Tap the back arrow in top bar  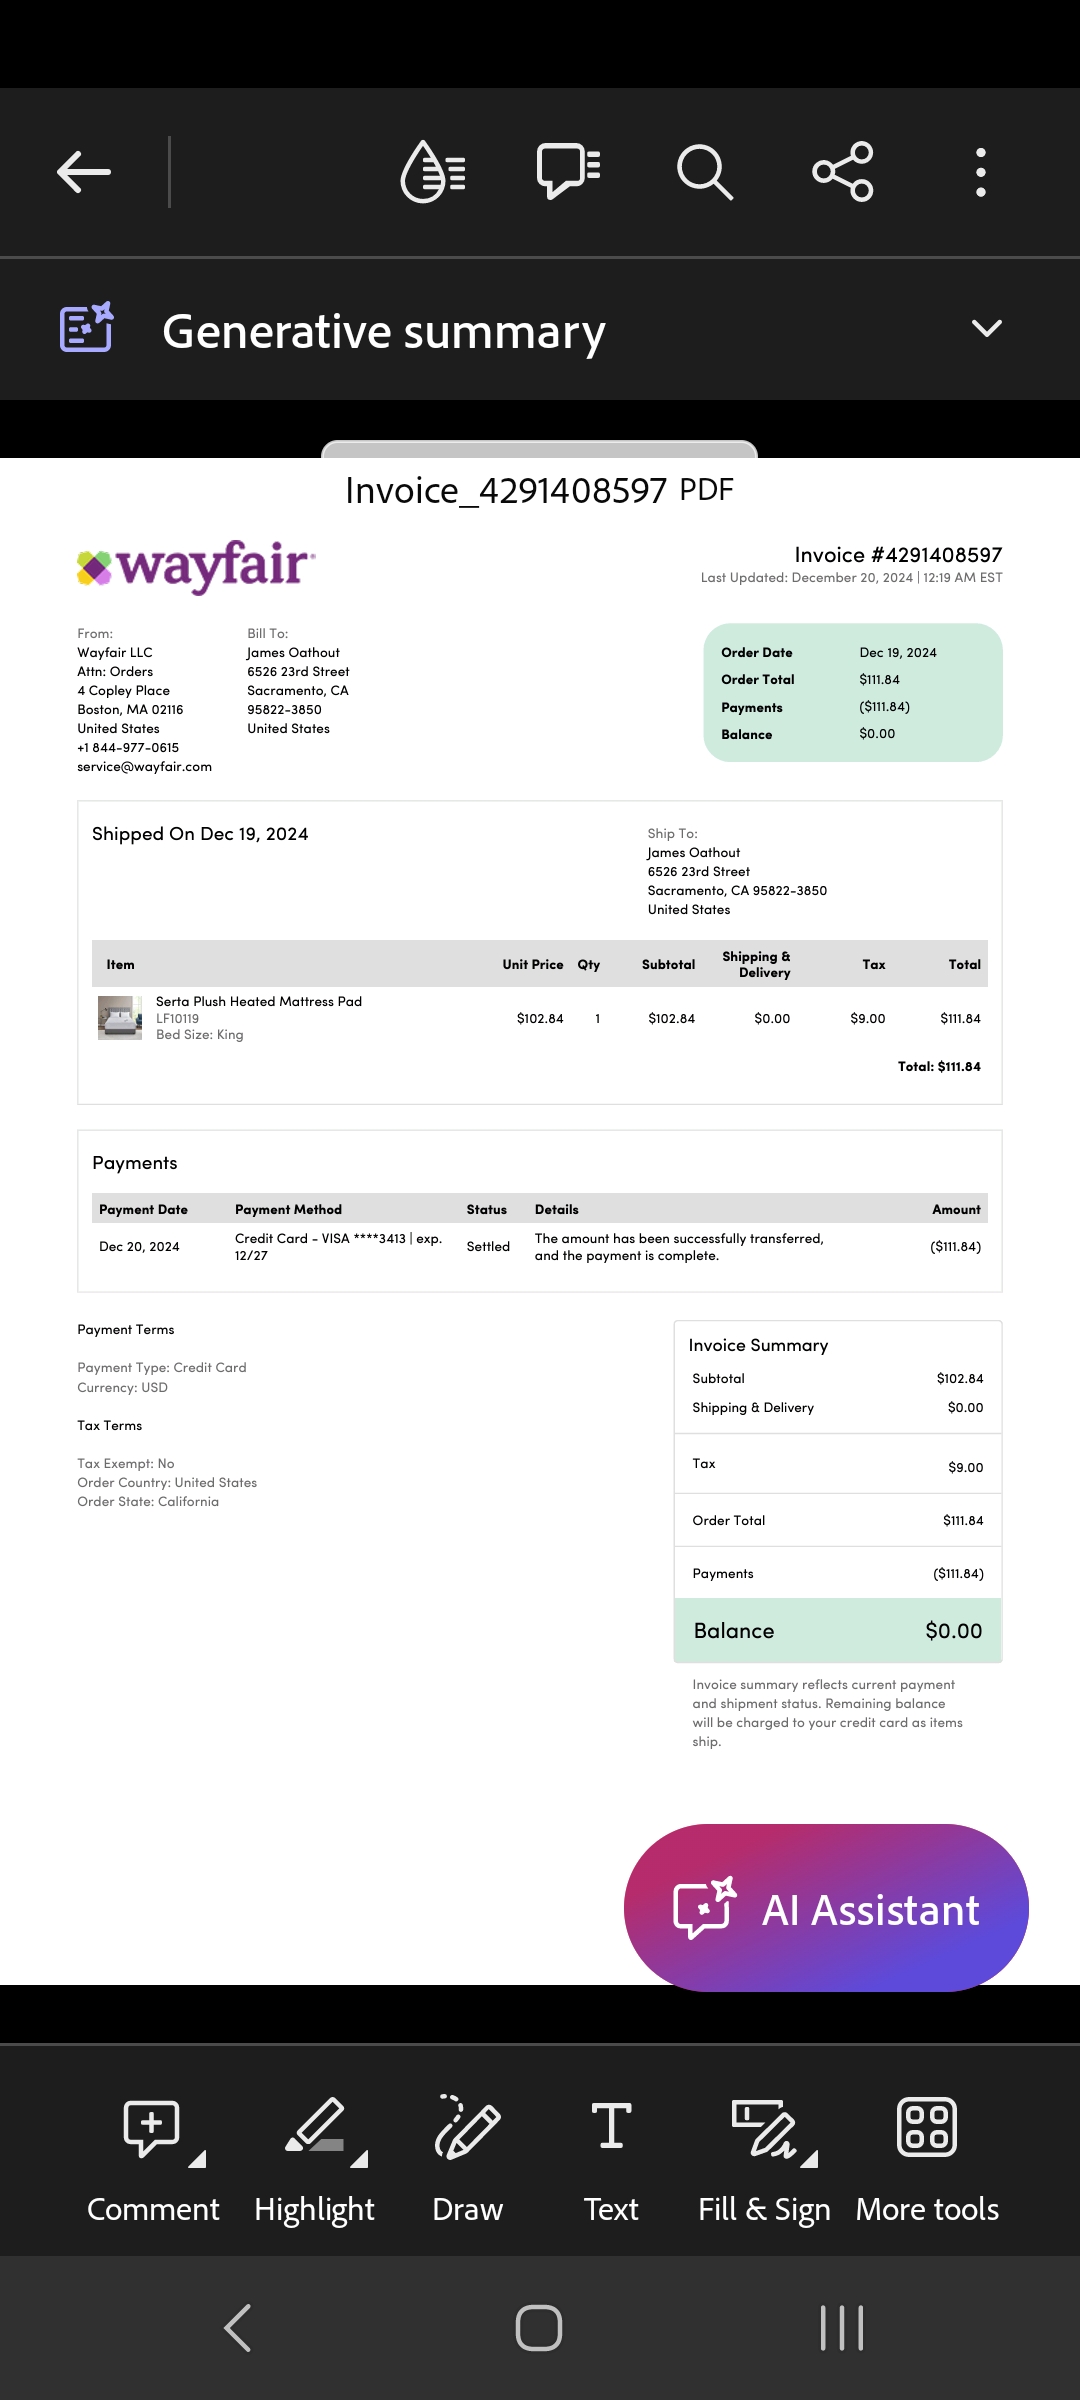click(x=84, y=172)
